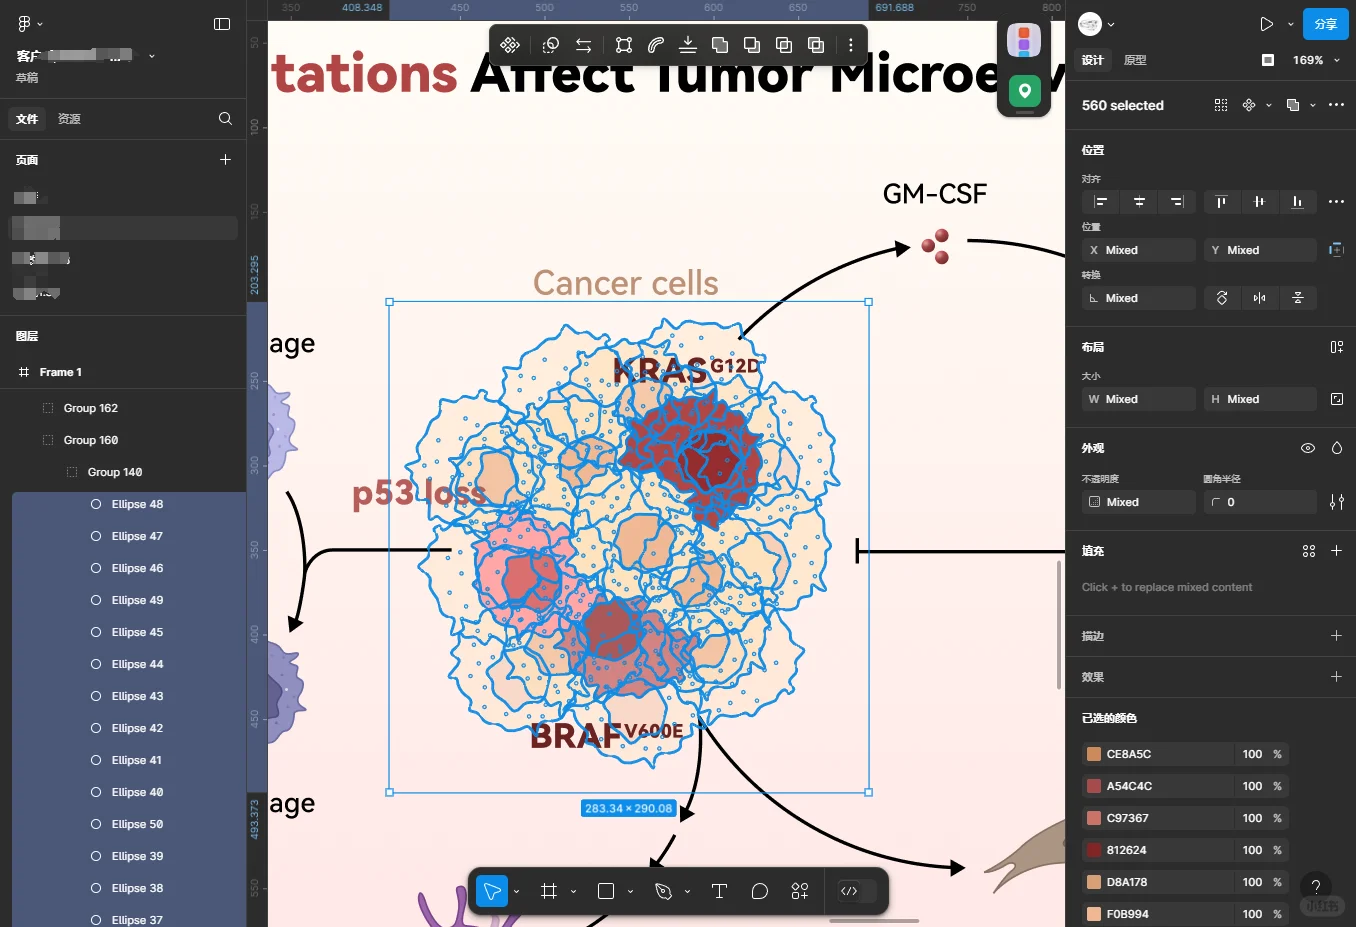Align selection to the left

[1101, 202]
